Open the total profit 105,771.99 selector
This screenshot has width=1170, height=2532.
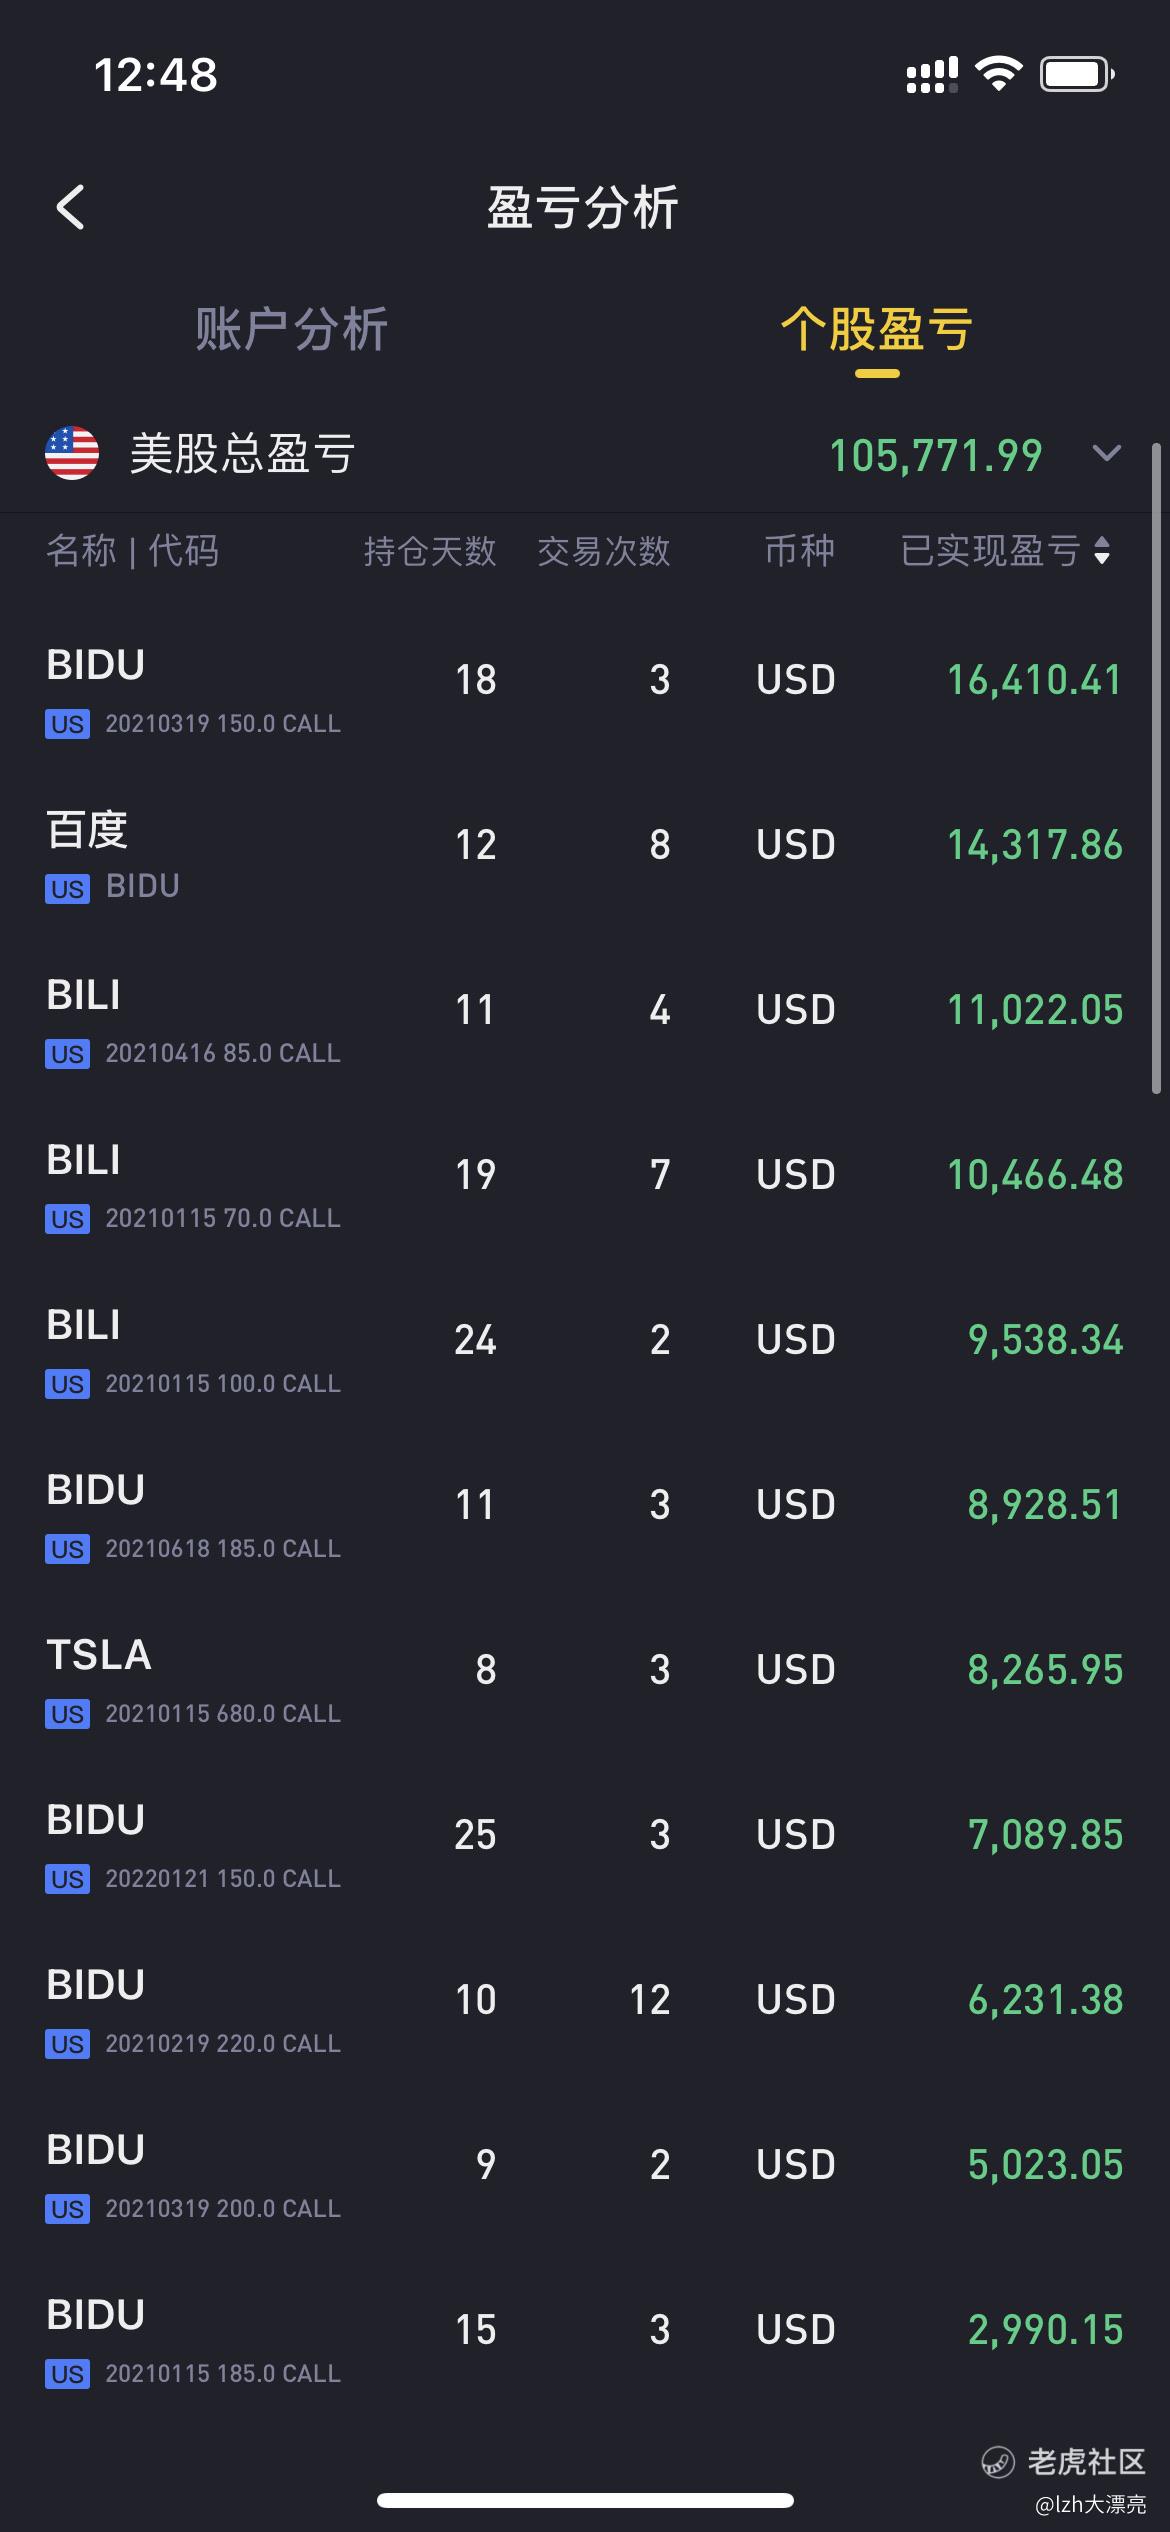pyautogui.click(x=936, y=456)
